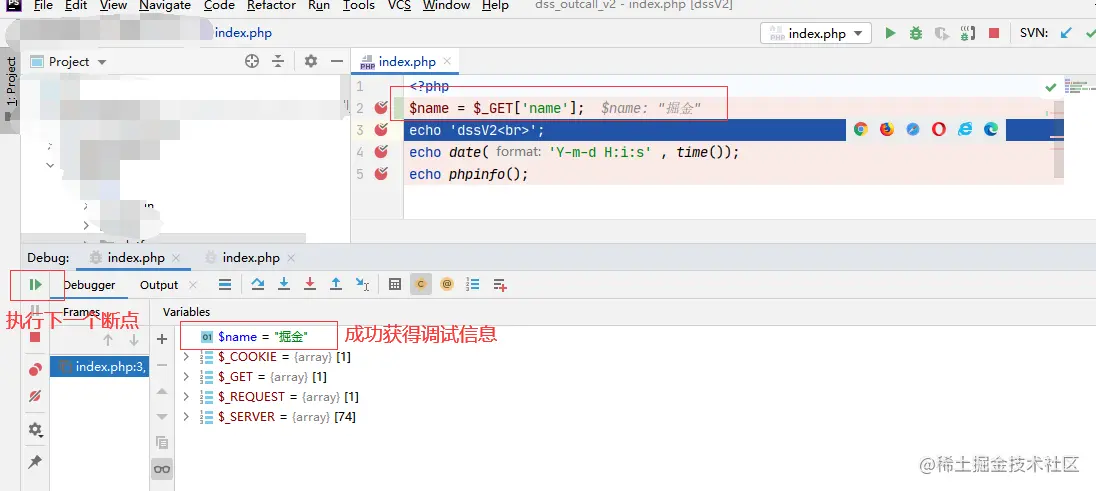Click the red Stop icon in top toolbar

(x=994, y=33)
